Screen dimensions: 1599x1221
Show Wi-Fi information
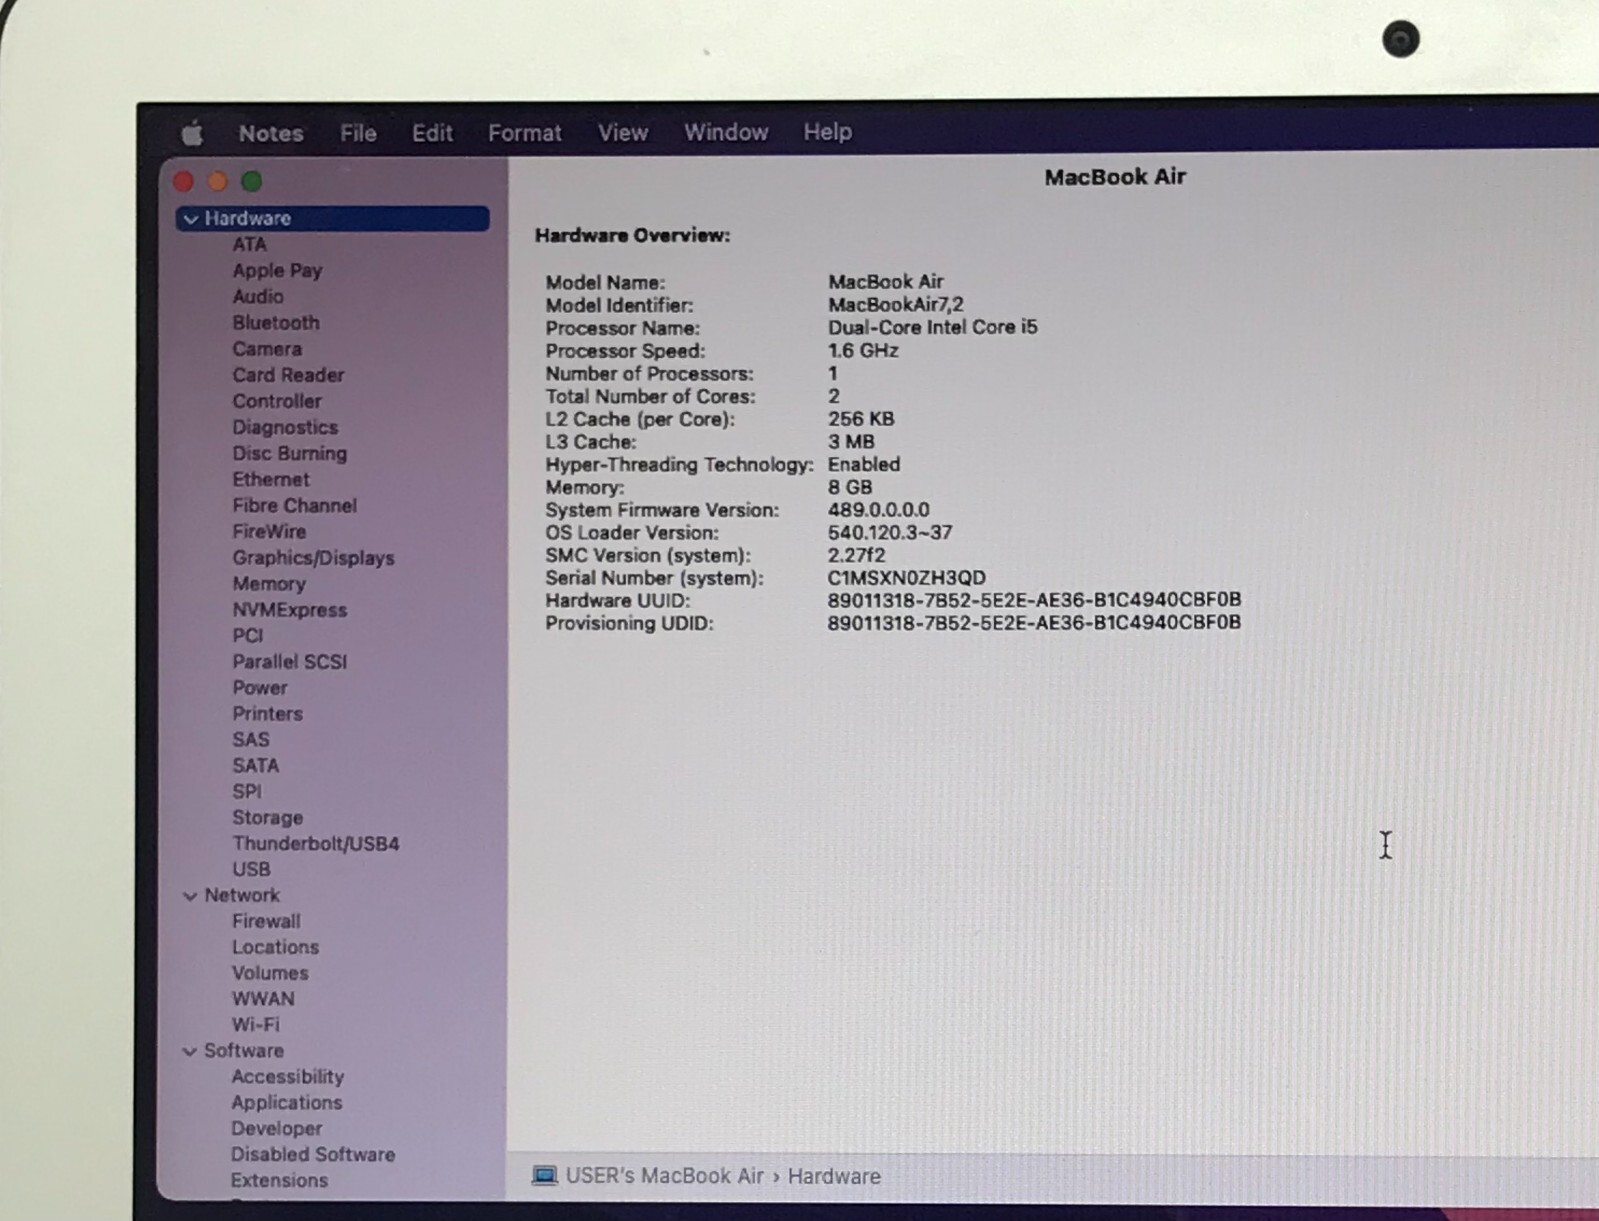[x=255, y=1025]
